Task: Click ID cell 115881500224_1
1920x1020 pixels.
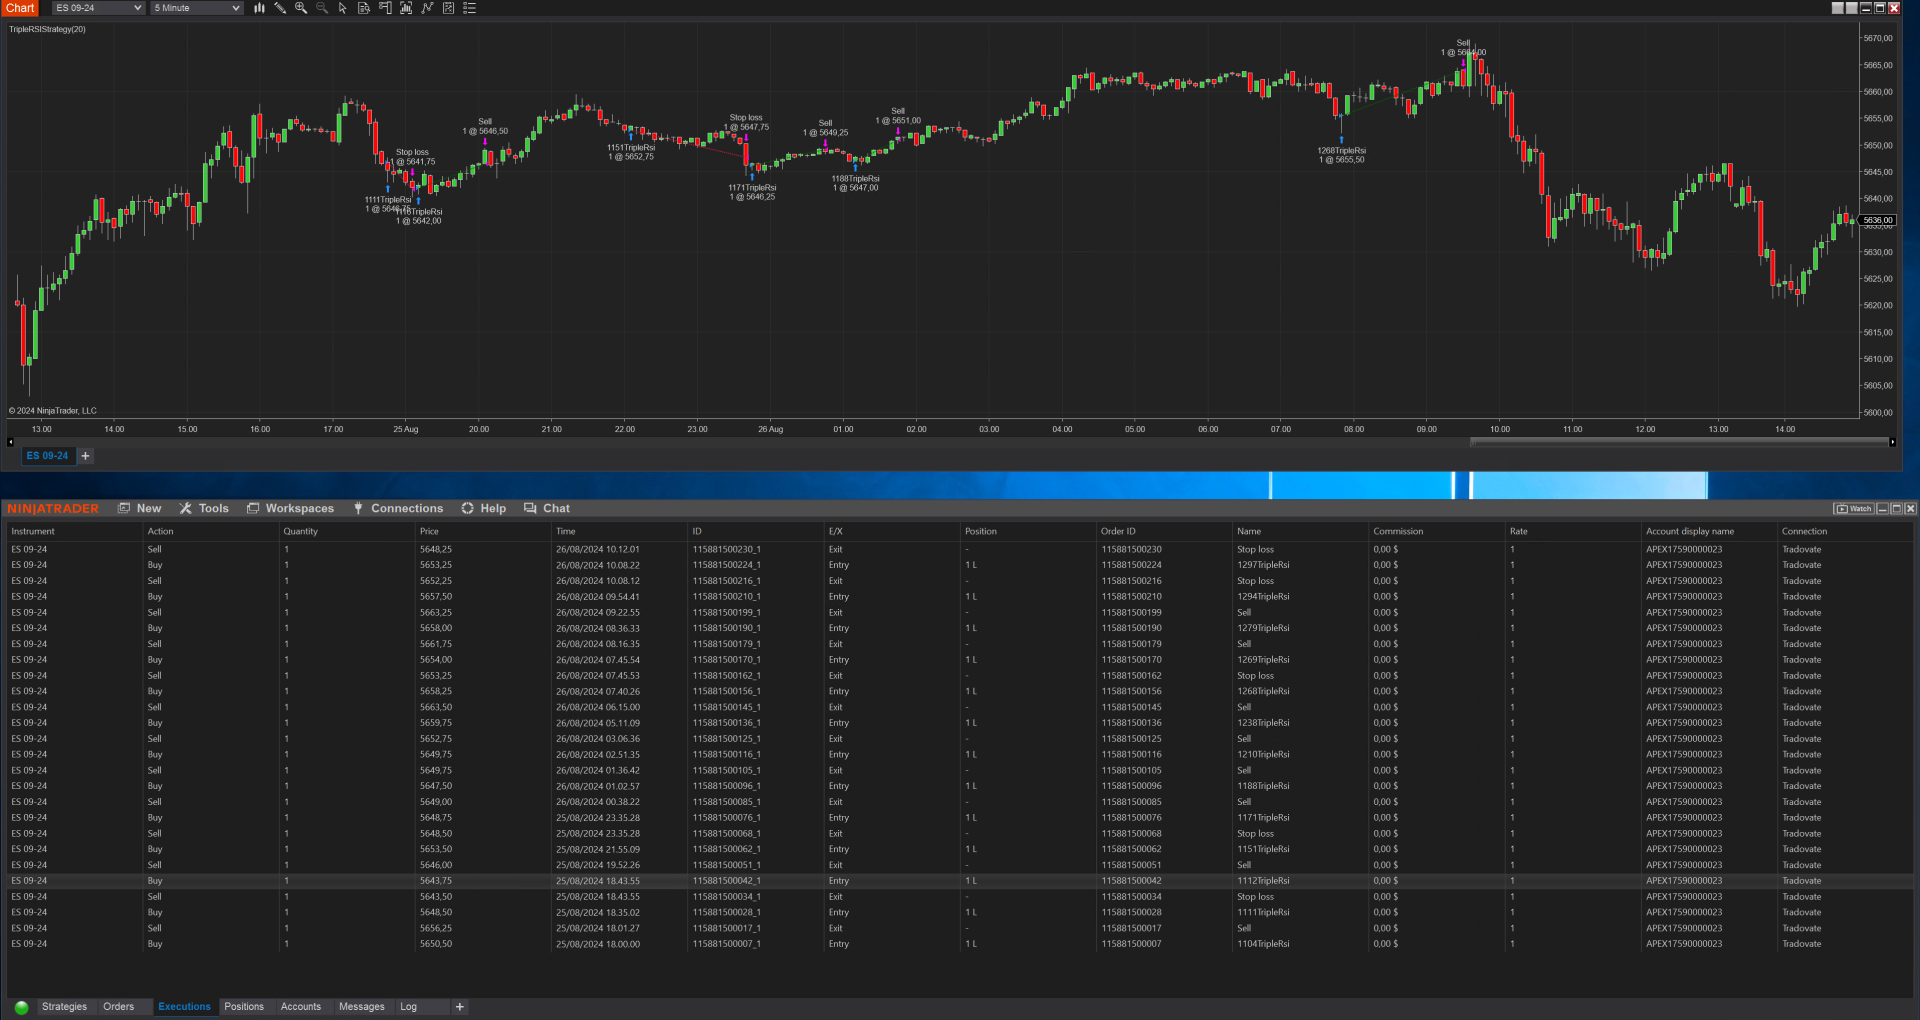Action: click(x=726, y=565)
